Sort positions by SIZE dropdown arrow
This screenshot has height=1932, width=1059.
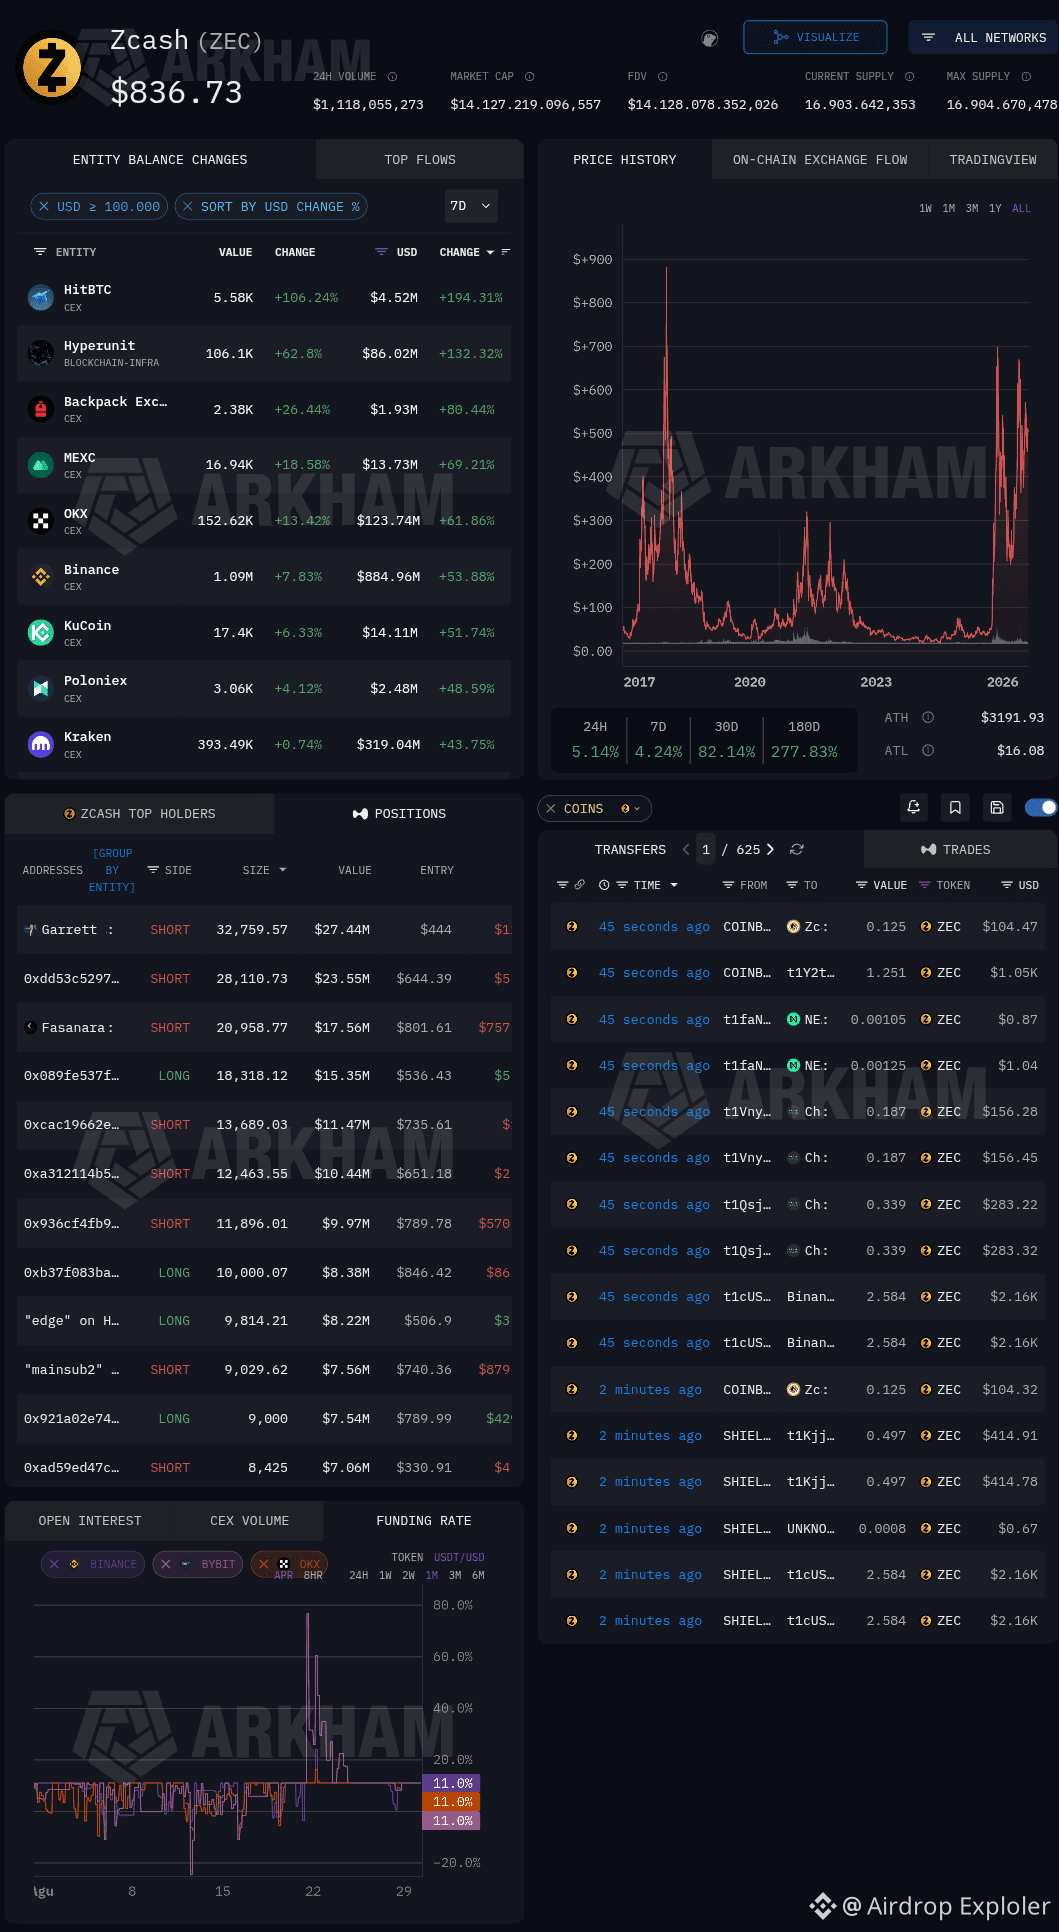[x=283, y=870]
